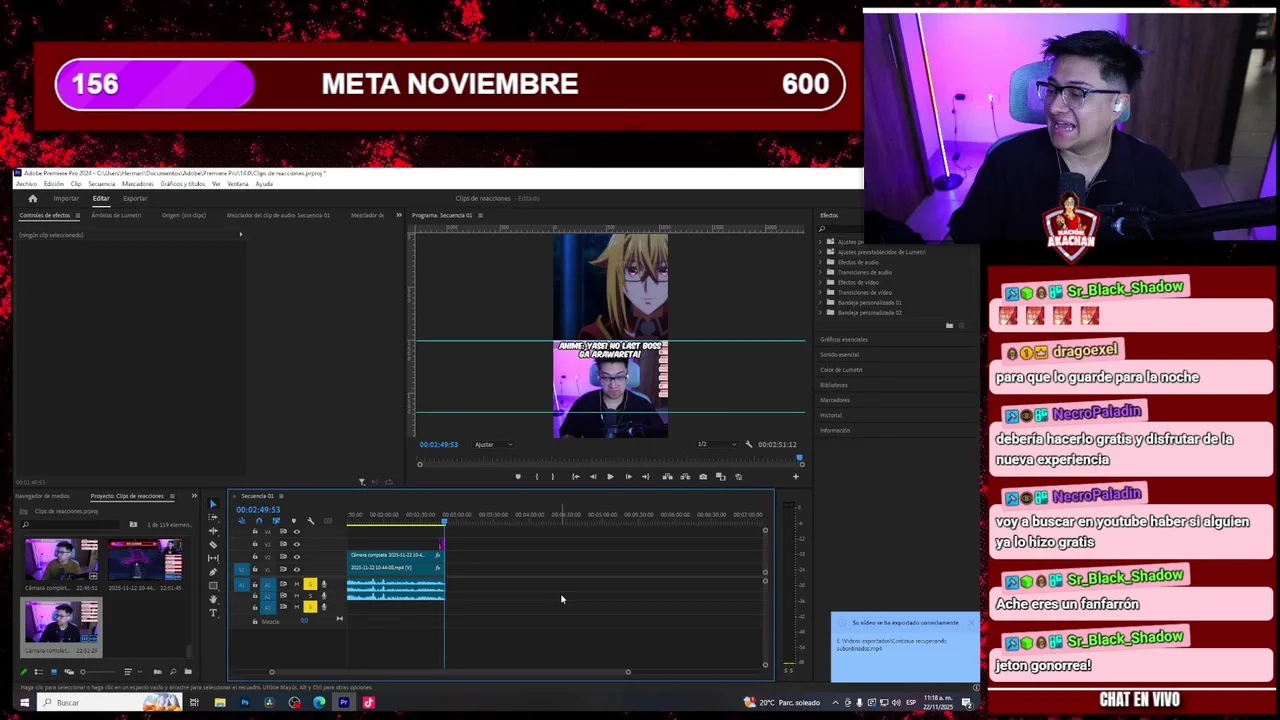Toggle V3 track output eye
This screenshot has width=1280, height=720.
pos(296,544)
